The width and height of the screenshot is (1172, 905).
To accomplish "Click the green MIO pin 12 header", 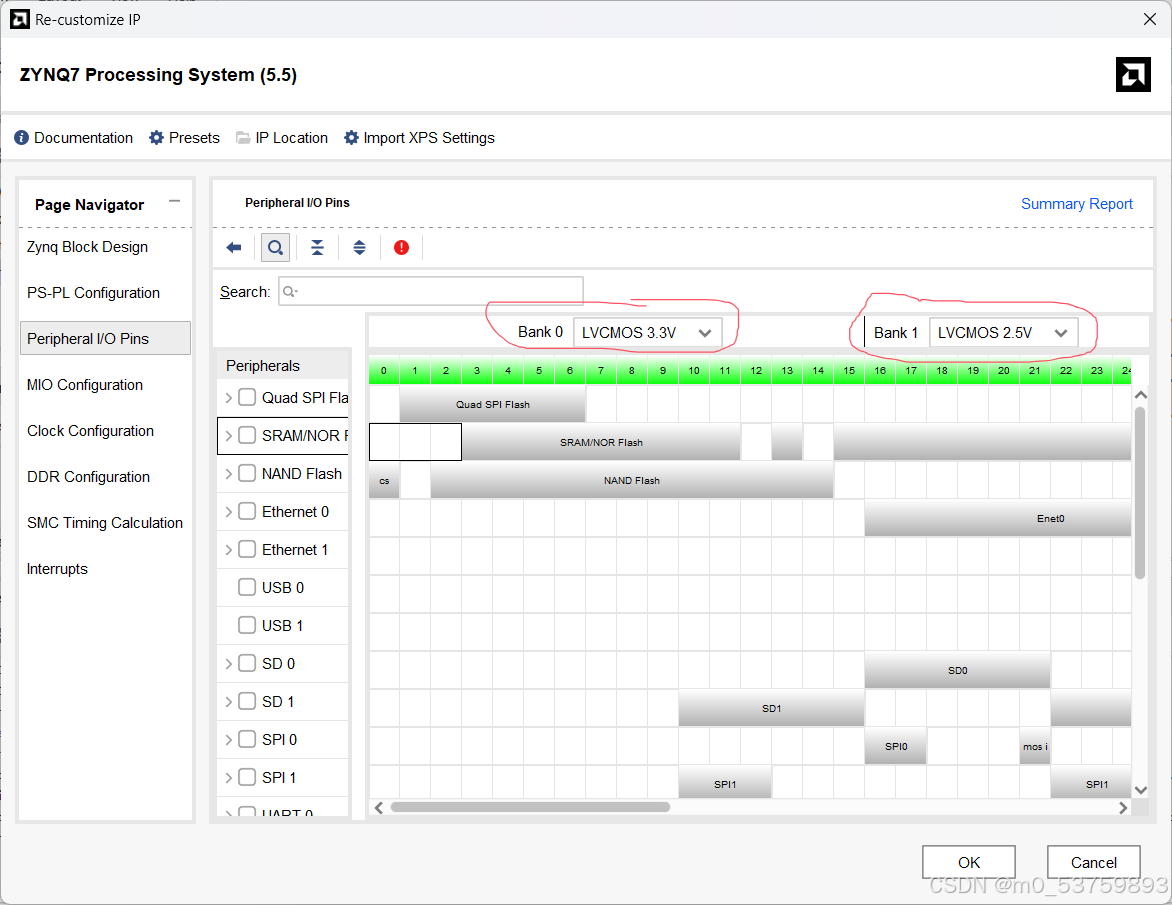I will (x=756, y=371).
